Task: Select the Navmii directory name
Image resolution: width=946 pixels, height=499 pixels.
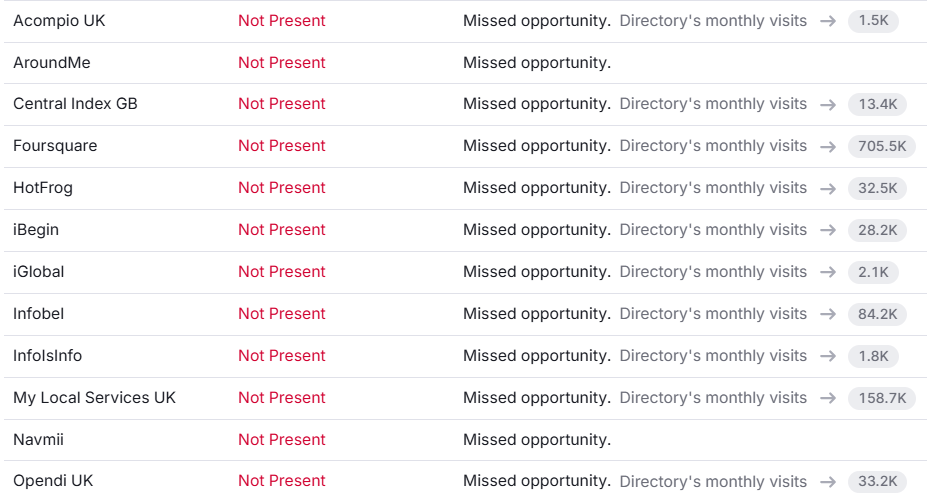Action: 38,440
